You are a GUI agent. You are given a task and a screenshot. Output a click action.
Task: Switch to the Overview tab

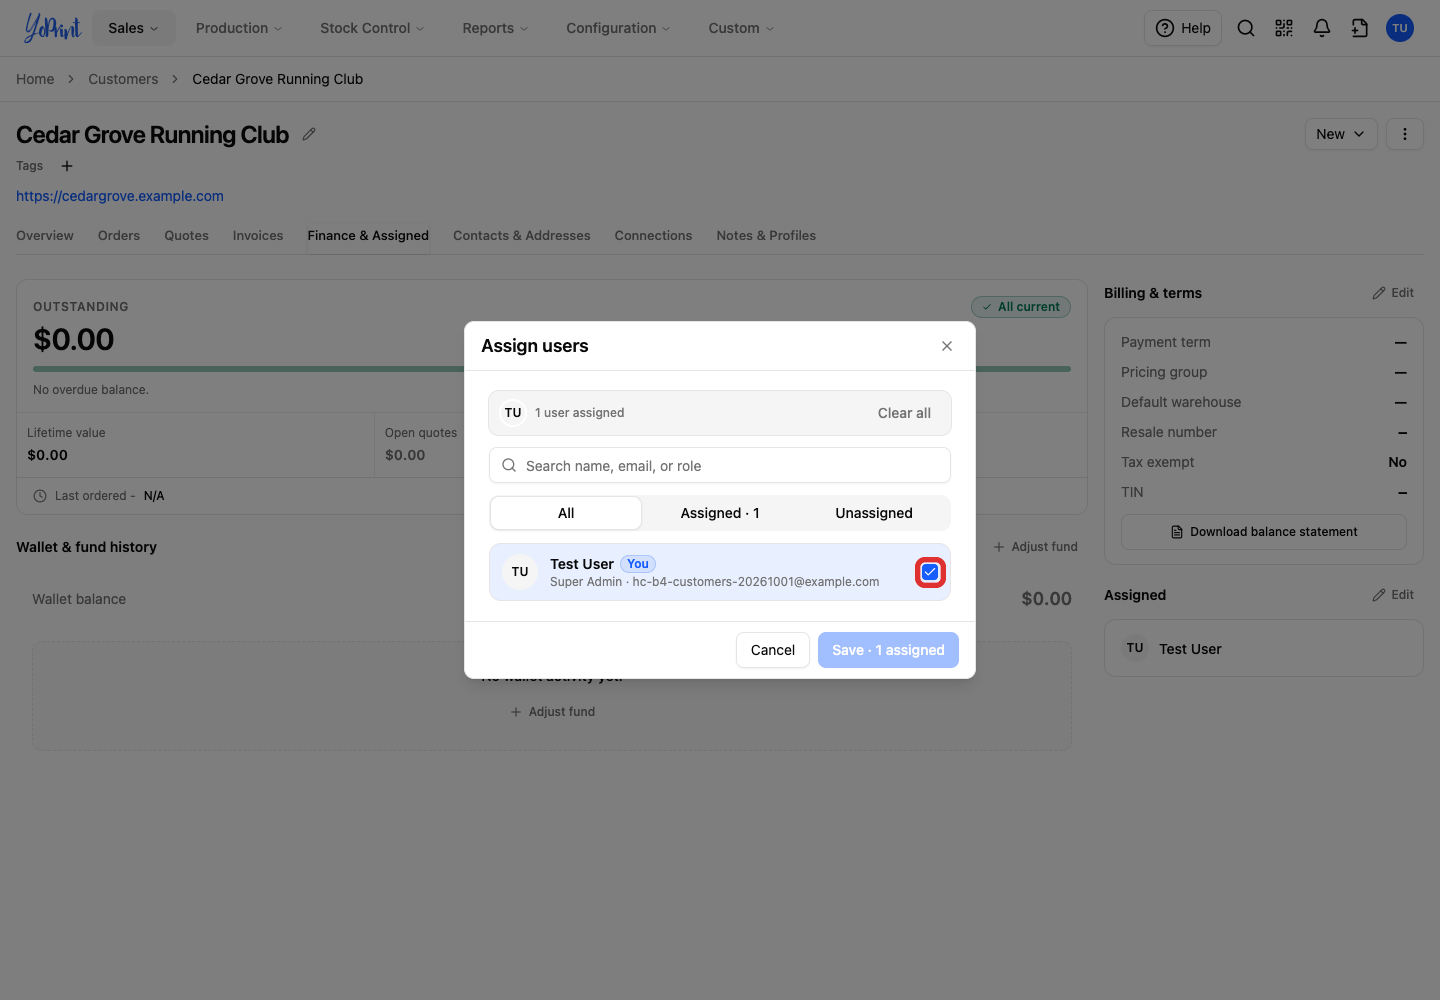click(45, 236)
